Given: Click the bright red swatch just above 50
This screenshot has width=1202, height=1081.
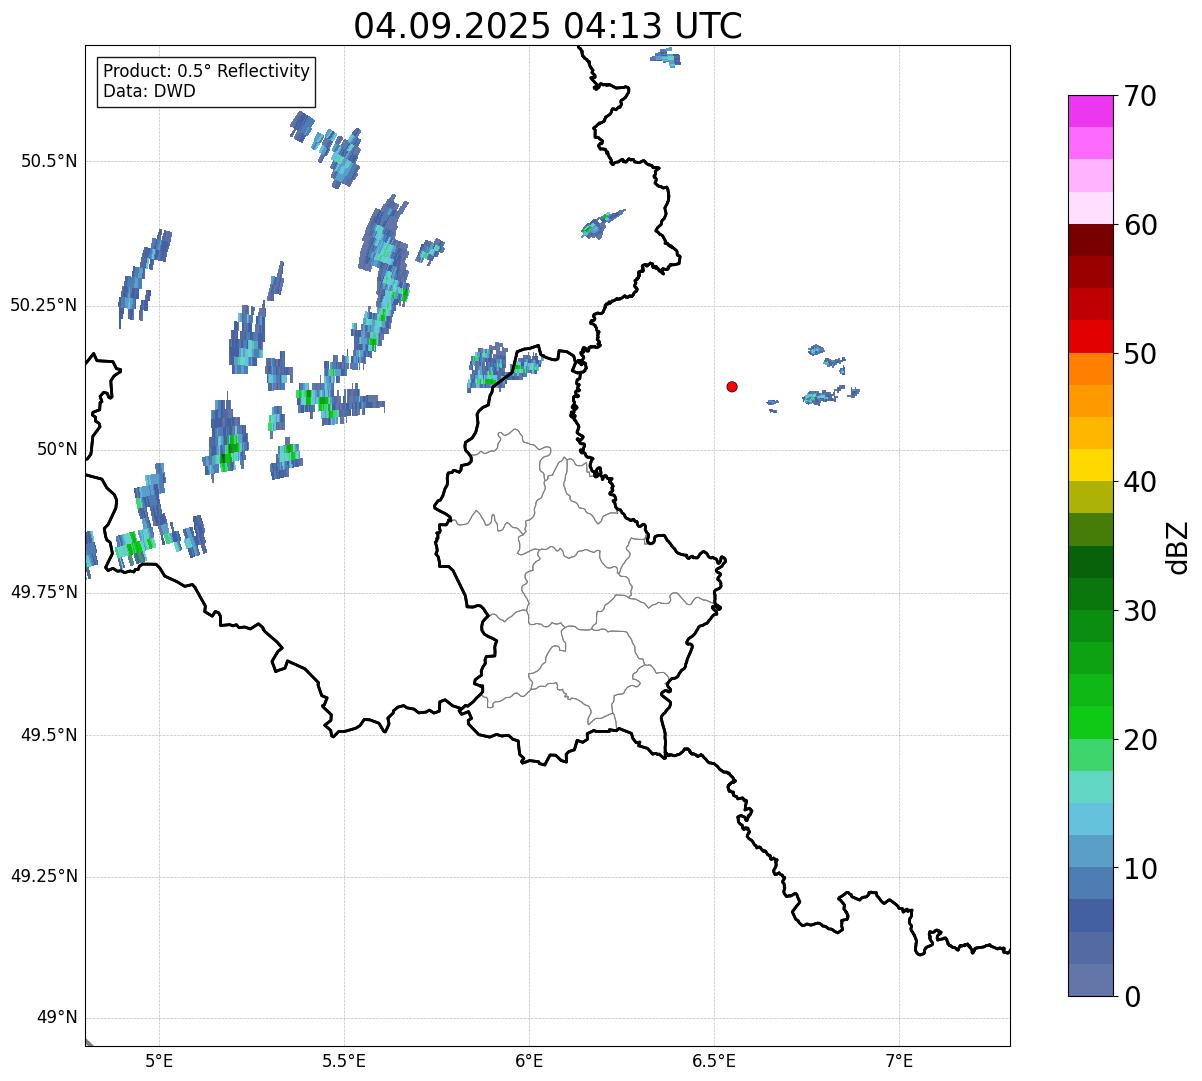Looking at the screenshot, I should tap(1097, 336).
